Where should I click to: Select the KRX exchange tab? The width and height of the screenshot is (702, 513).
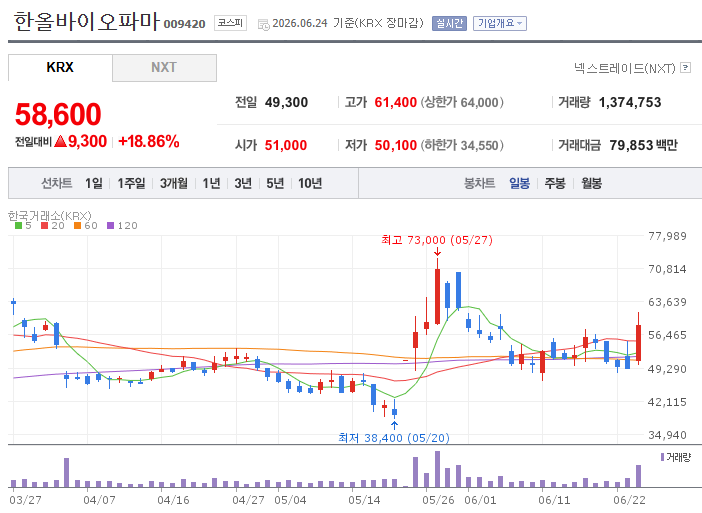tap(60, 68)
